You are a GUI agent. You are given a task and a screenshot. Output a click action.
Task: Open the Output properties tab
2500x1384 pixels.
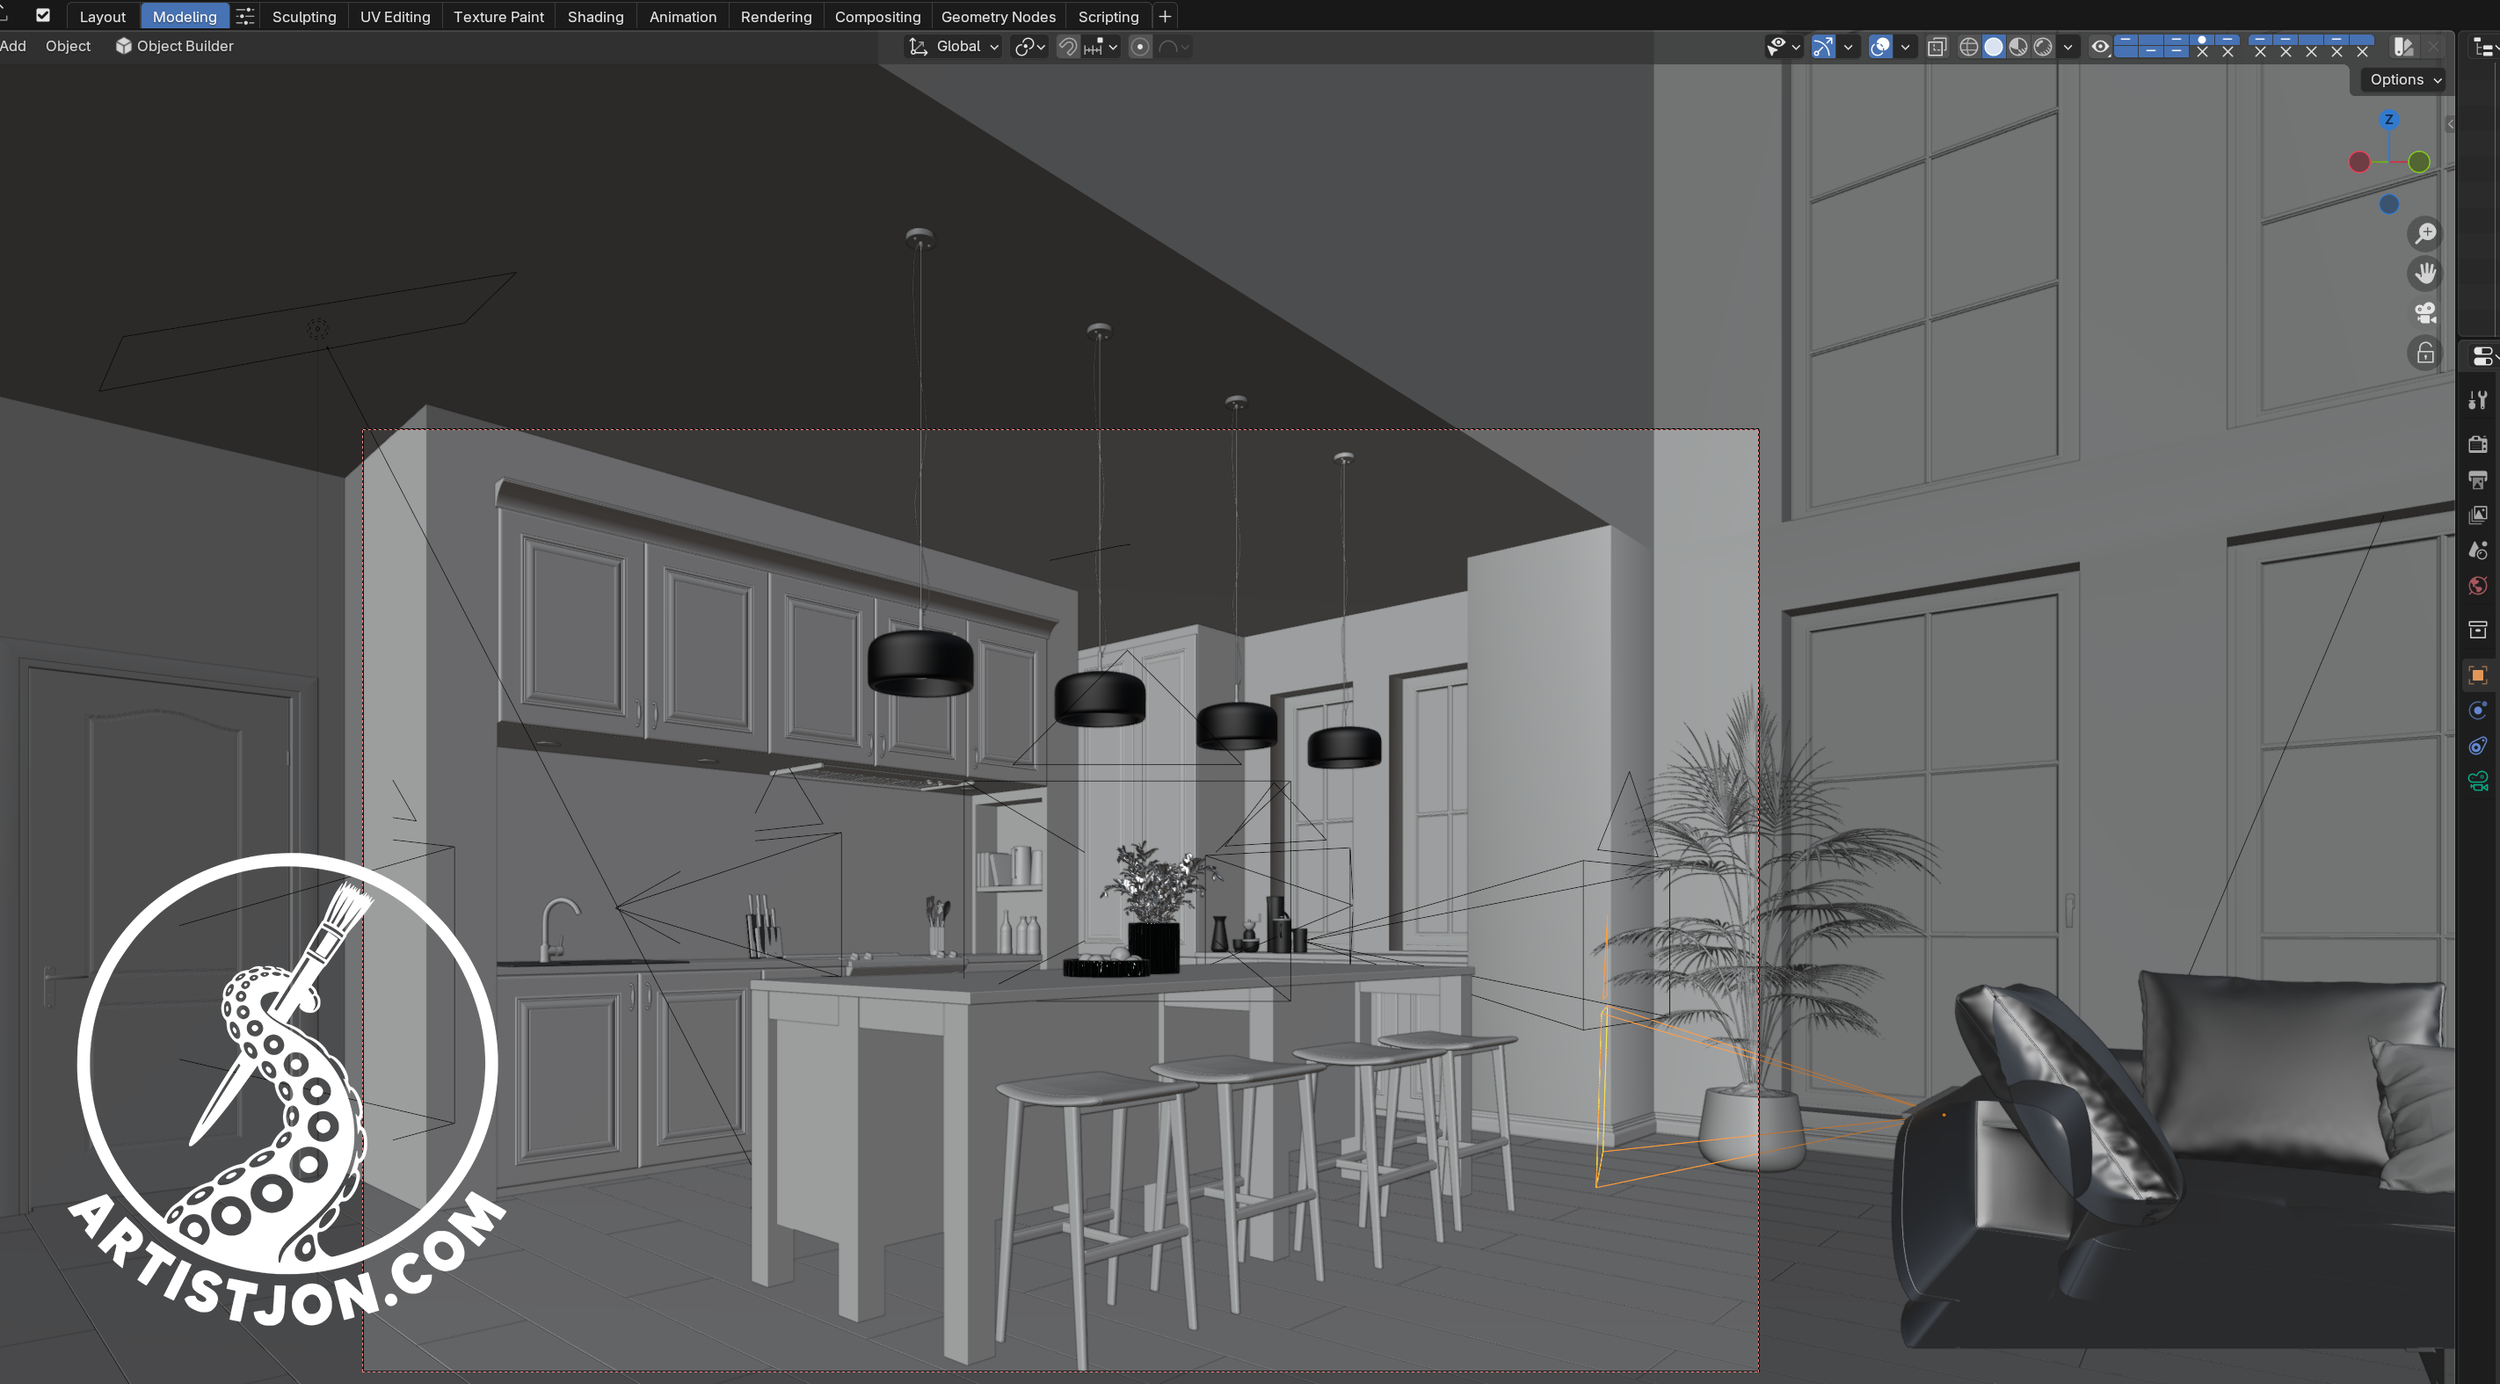[x=2478, y=480]
